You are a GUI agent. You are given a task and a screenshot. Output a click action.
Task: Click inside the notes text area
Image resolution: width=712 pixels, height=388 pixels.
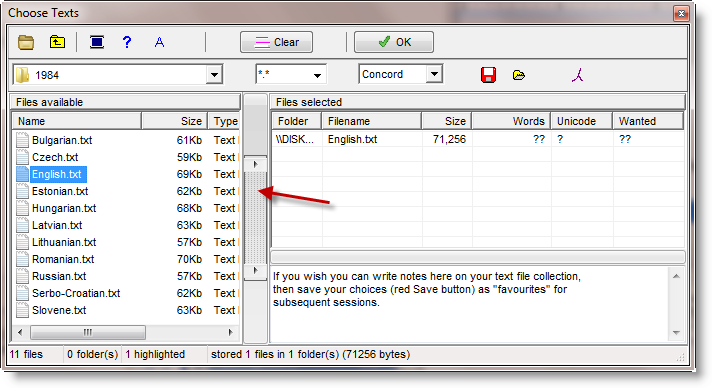(470, 304)
